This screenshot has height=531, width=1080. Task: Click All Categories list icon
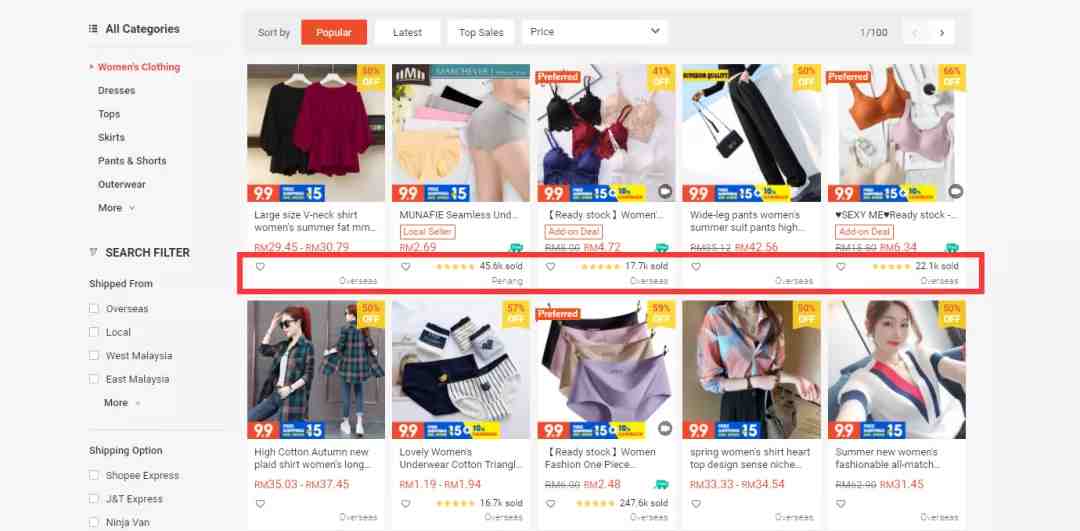93,29
